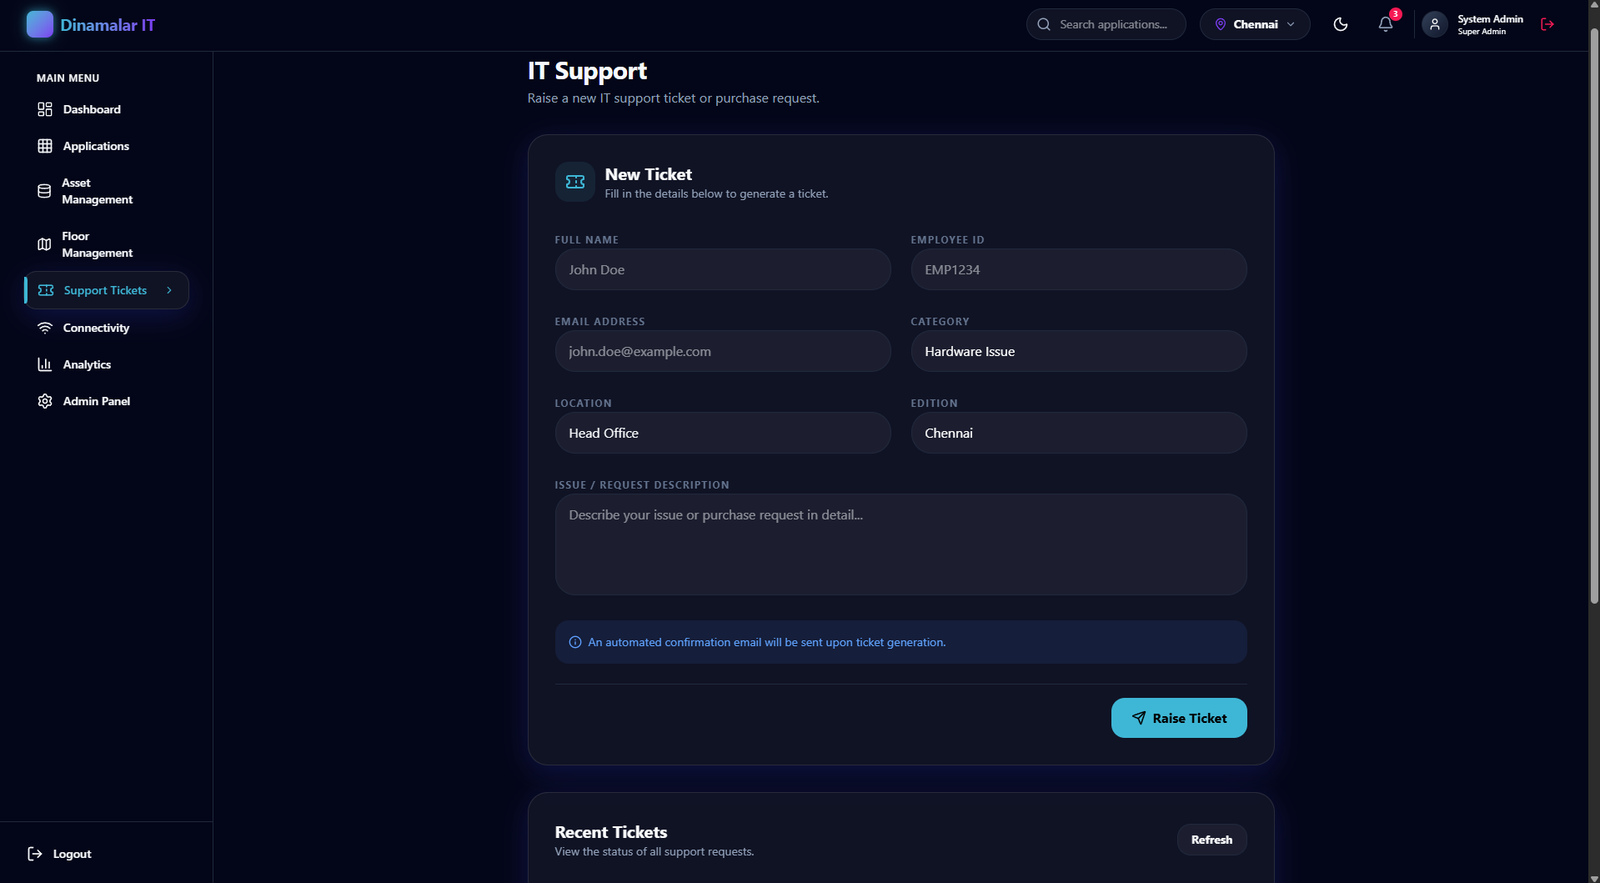This screenshot has height=883, width=1600.
Task: Click the IT Support page heading
Action: coord(587,71)
